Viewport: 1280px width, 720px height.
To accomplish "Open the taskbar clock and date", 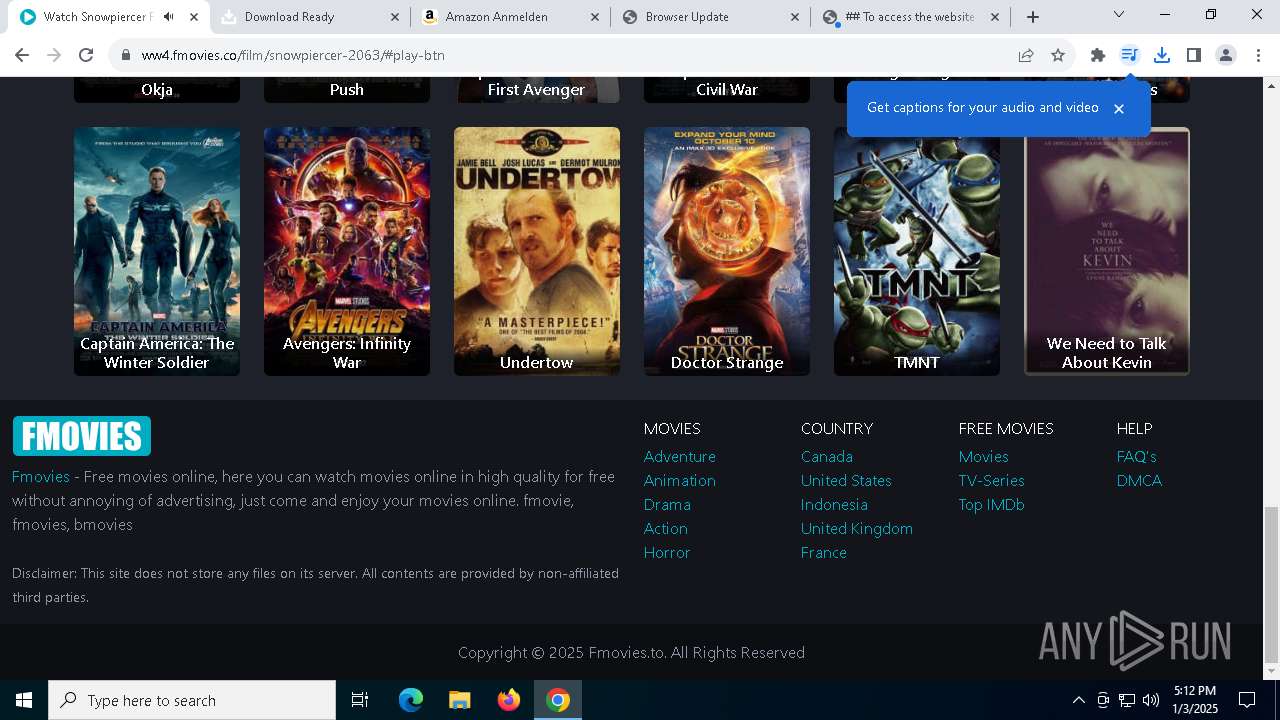I will [1196, 700].
